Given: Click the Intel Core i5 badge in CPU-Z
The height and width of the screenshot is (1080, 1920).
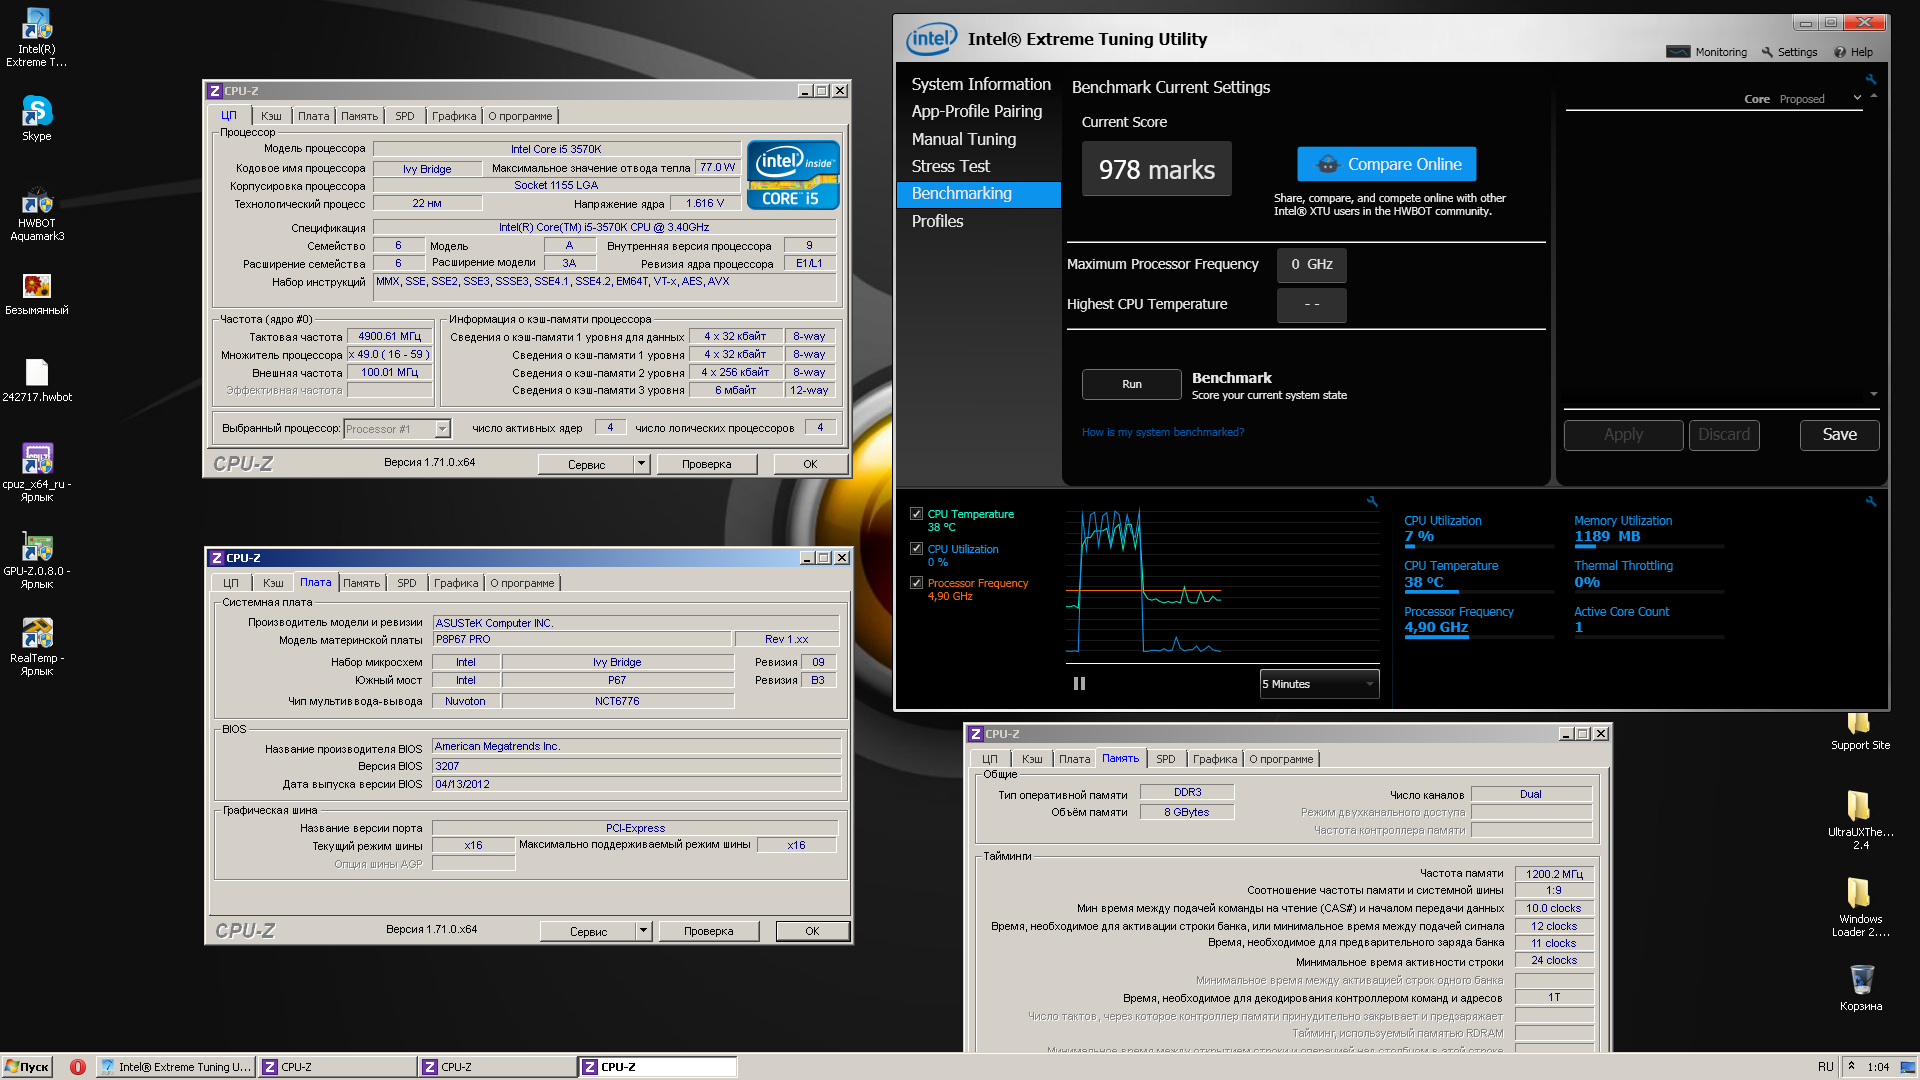Looking at the screenshot, I should click(793, 175).
